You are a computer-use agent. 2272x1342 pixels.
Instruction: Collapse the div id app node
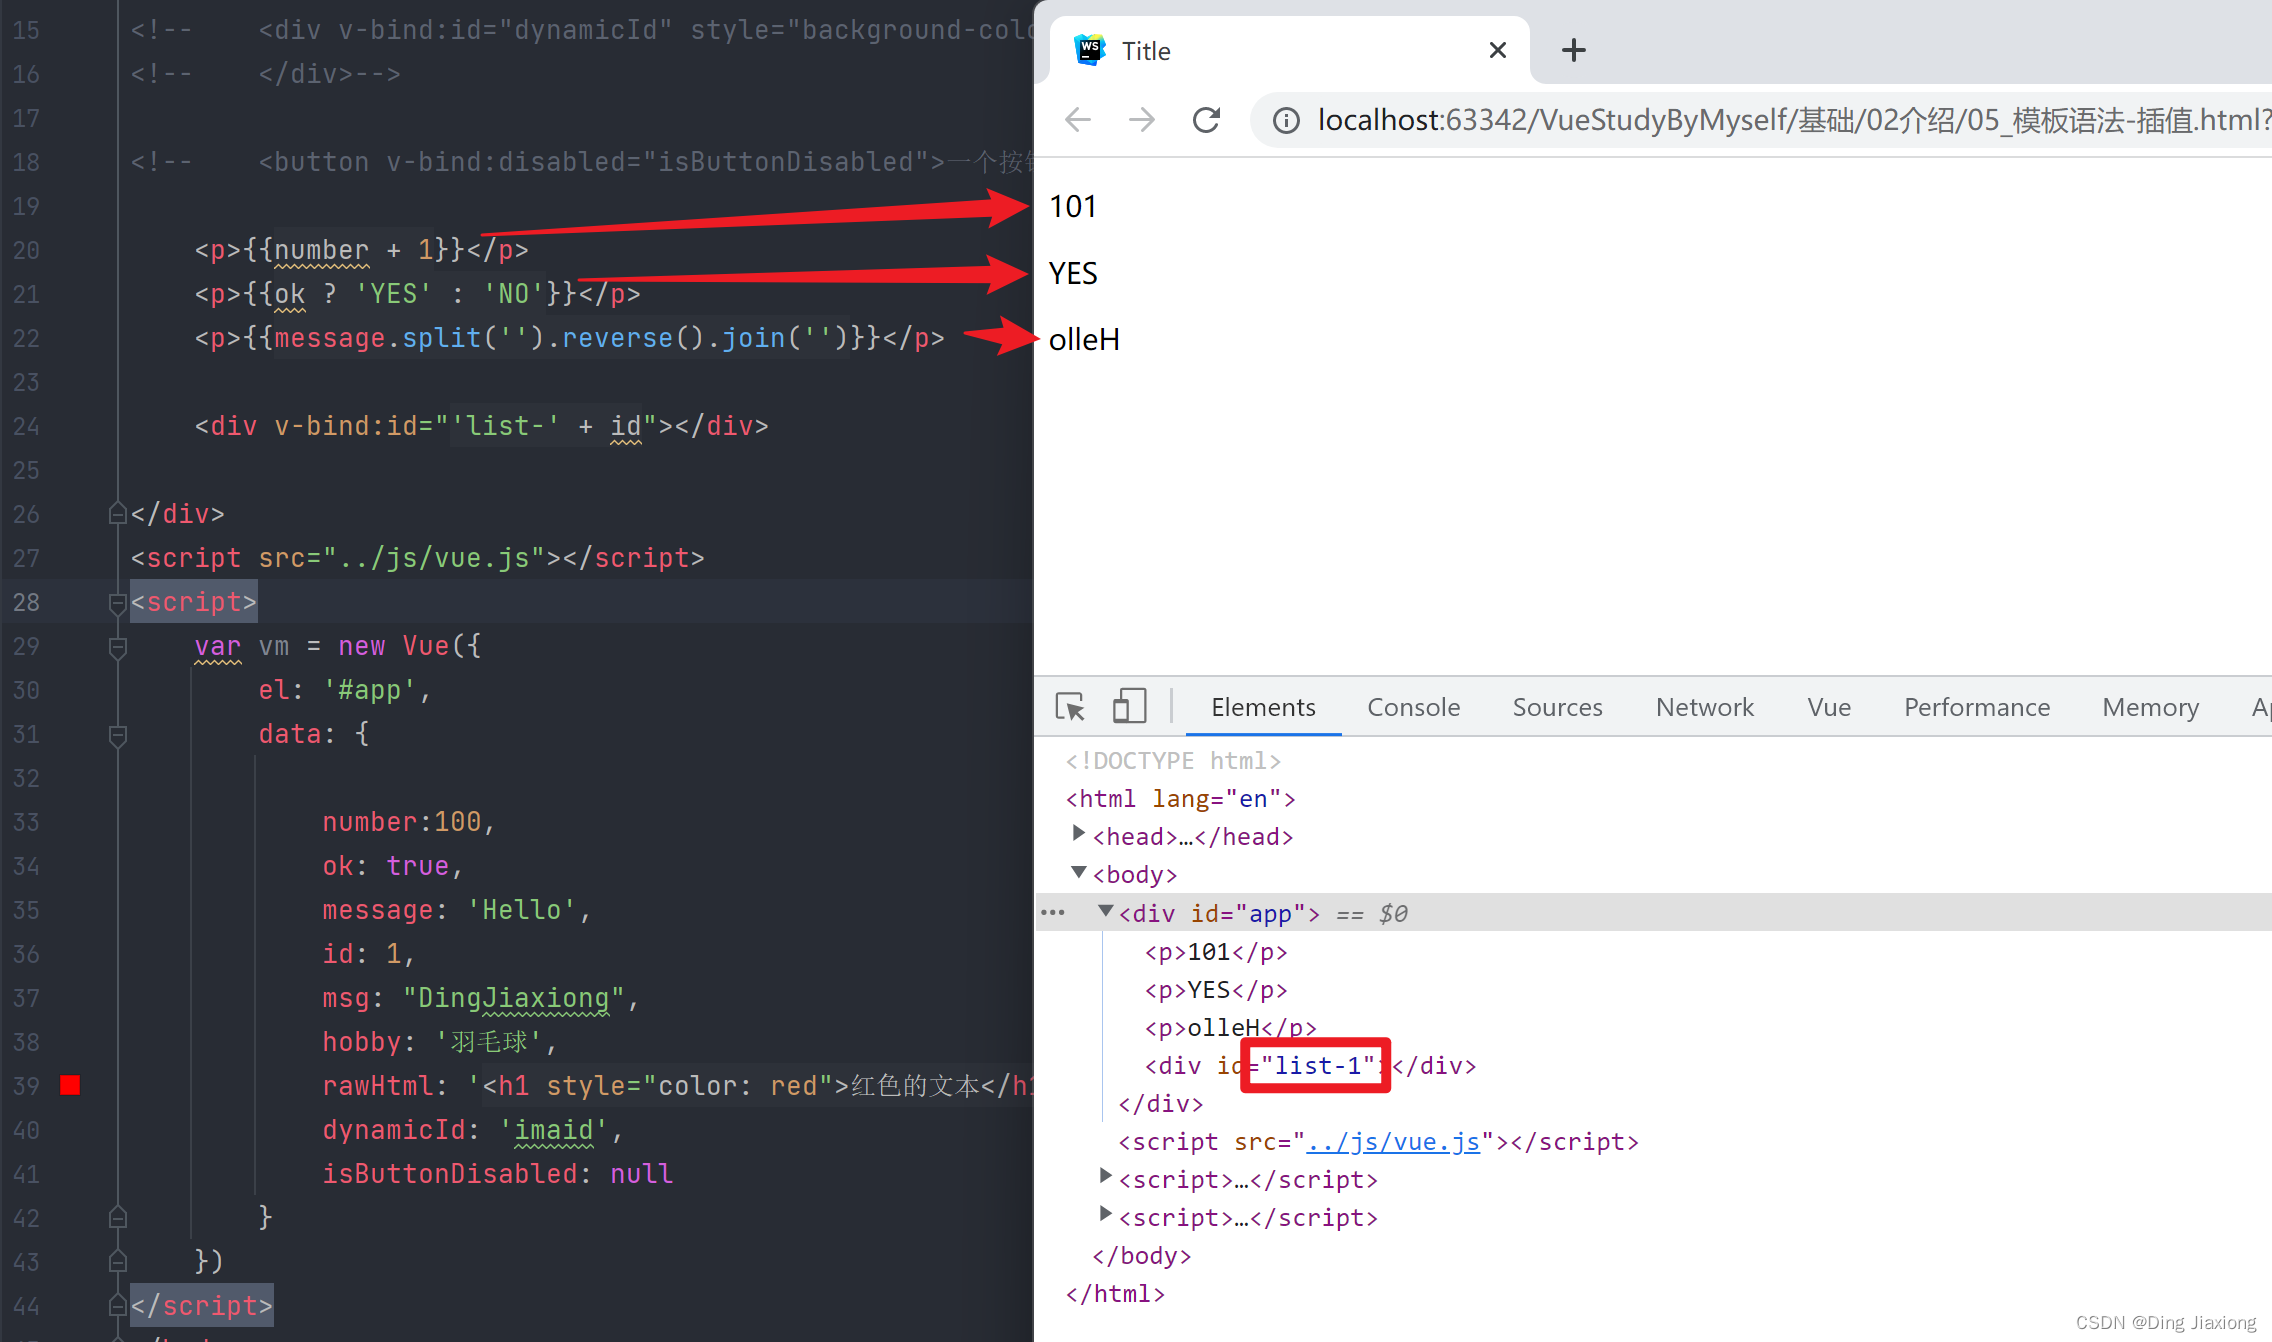point(1105,911)
